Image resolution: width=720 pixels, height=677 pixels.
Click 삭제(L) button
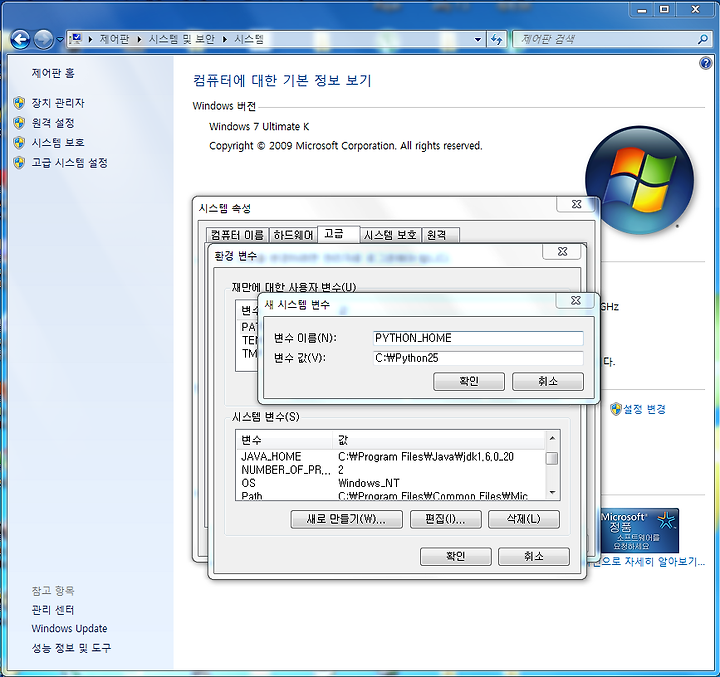524,519
